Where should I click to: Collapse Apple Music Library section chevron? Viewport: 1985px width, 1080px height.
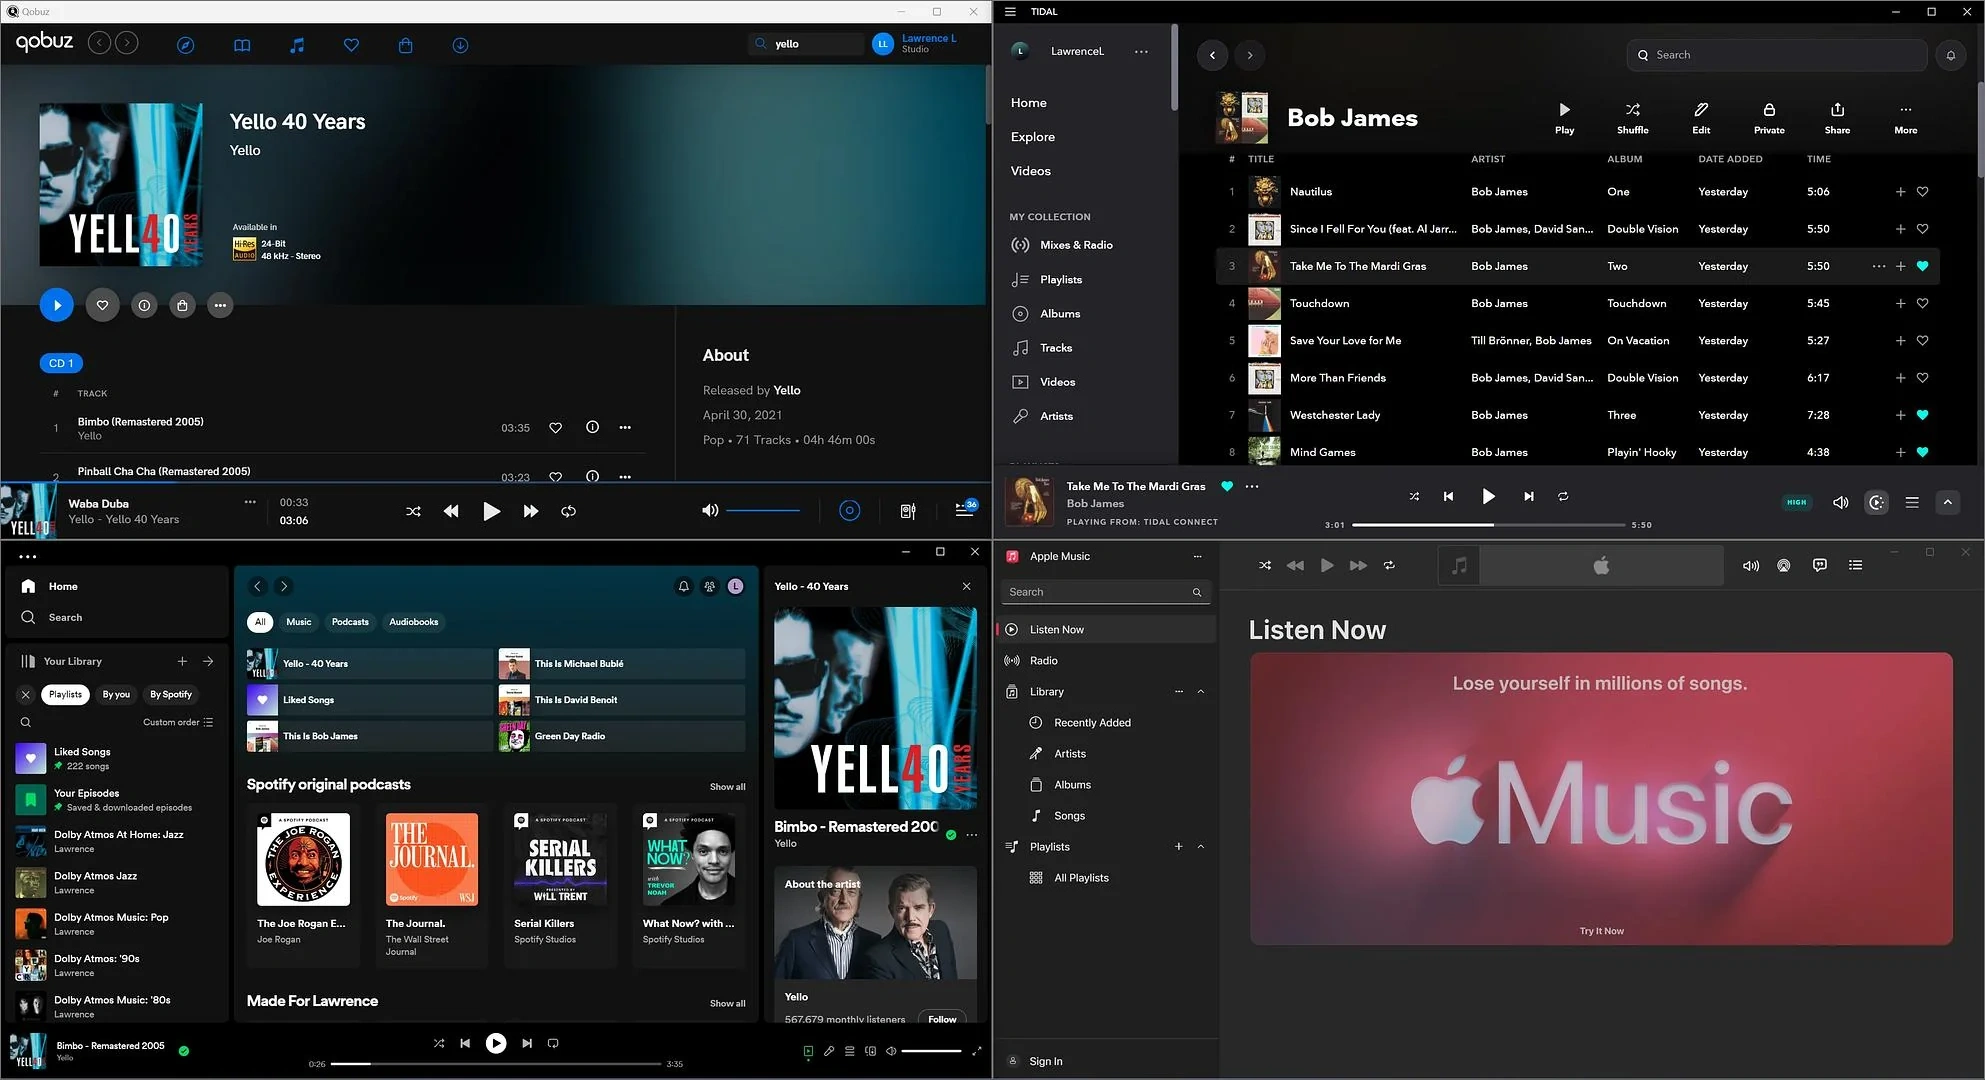pyautogui.click(x=1201, y=692)
